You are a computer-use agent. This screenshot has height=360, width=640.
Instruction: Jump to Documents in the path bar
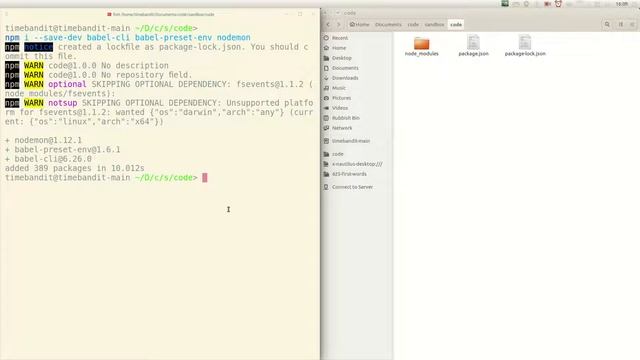coord(388,24)
